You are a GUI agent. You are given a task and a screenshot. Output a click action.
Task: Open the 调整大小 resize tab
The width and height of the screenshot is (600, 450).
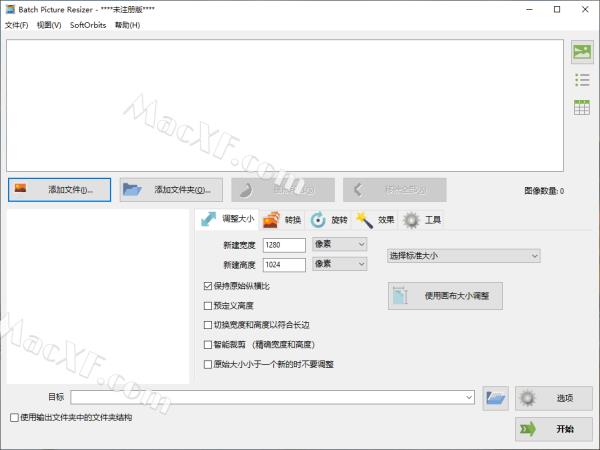pos(227,219)
